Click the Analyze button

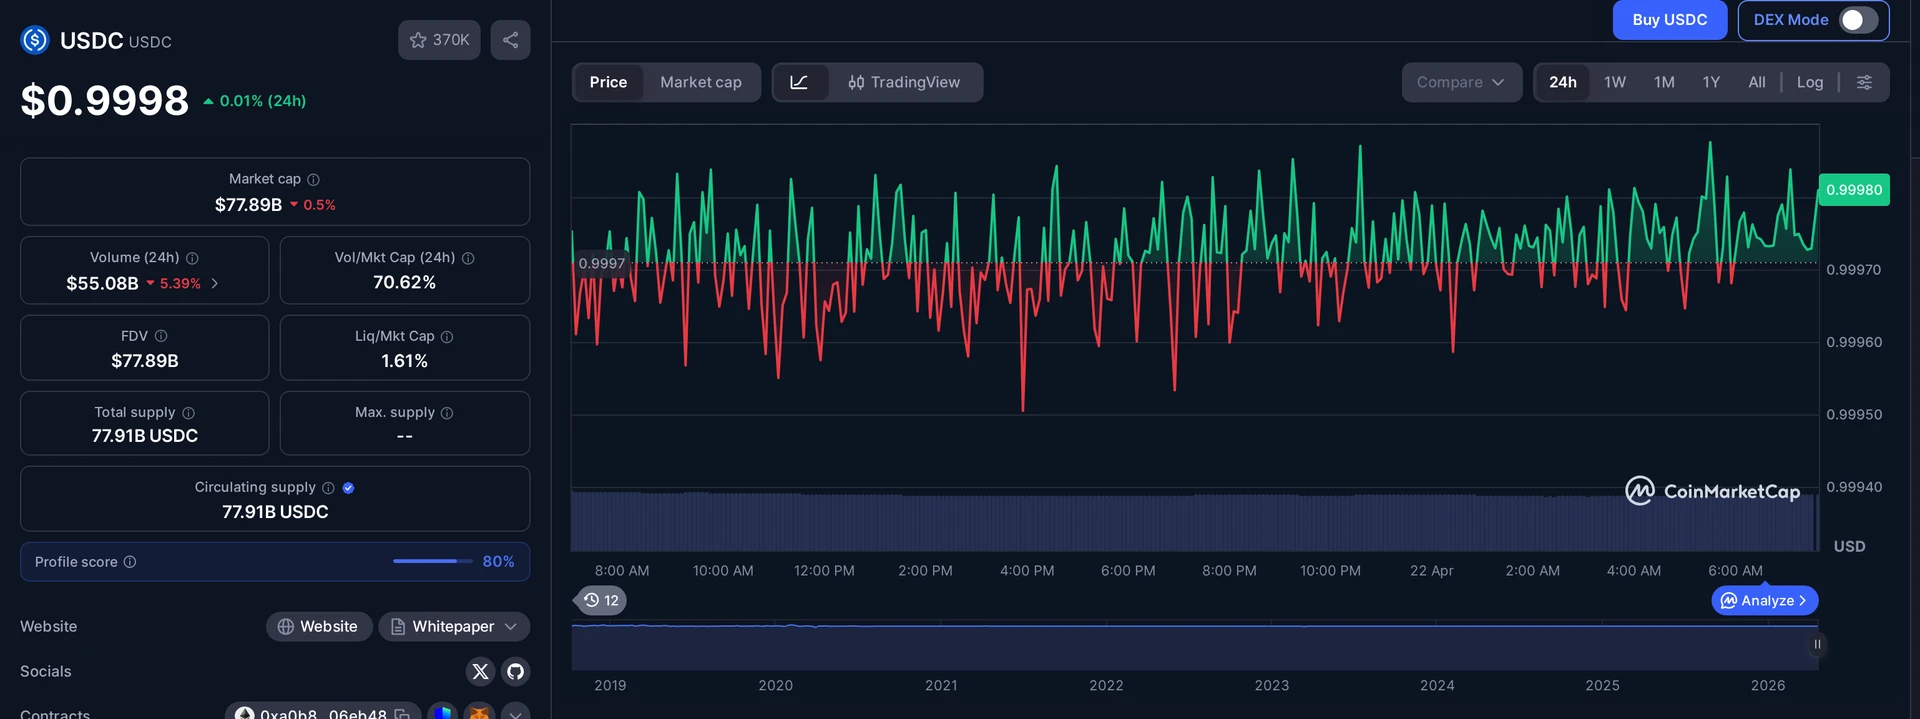click(1765, 600)
